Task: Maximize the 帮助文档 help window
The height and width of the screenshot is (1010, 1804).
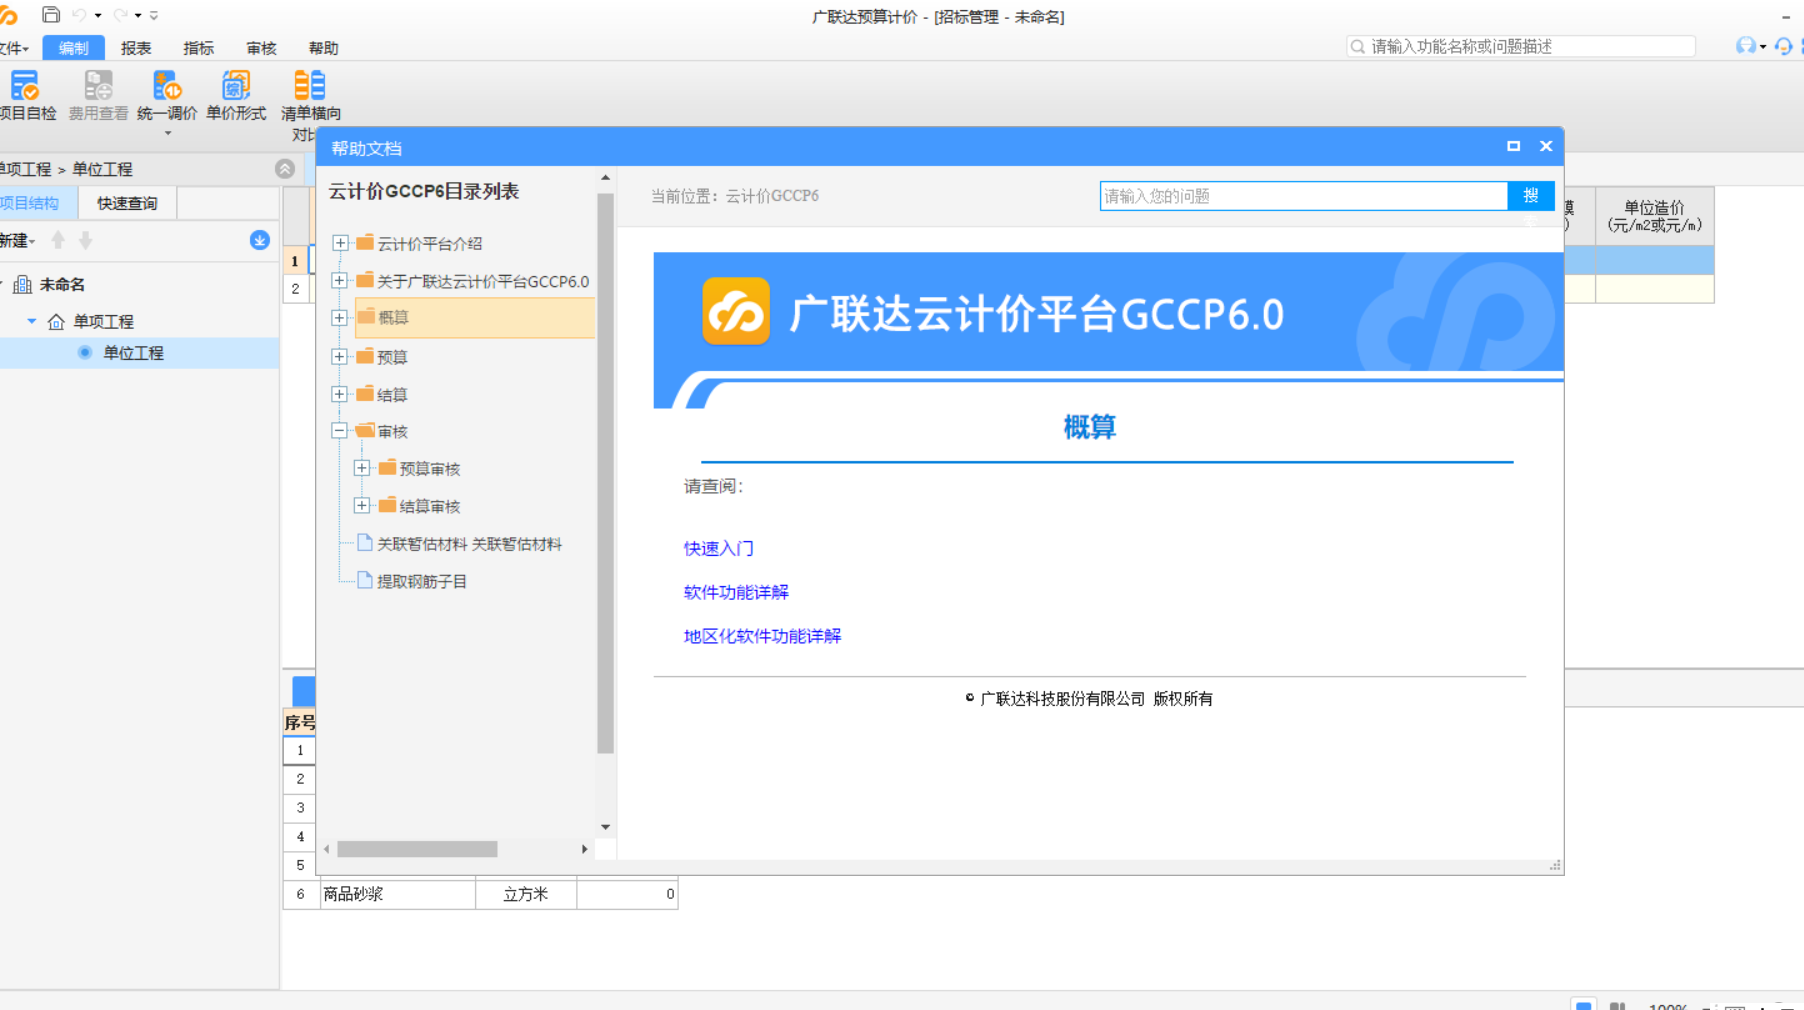Action: point(1514,146)
